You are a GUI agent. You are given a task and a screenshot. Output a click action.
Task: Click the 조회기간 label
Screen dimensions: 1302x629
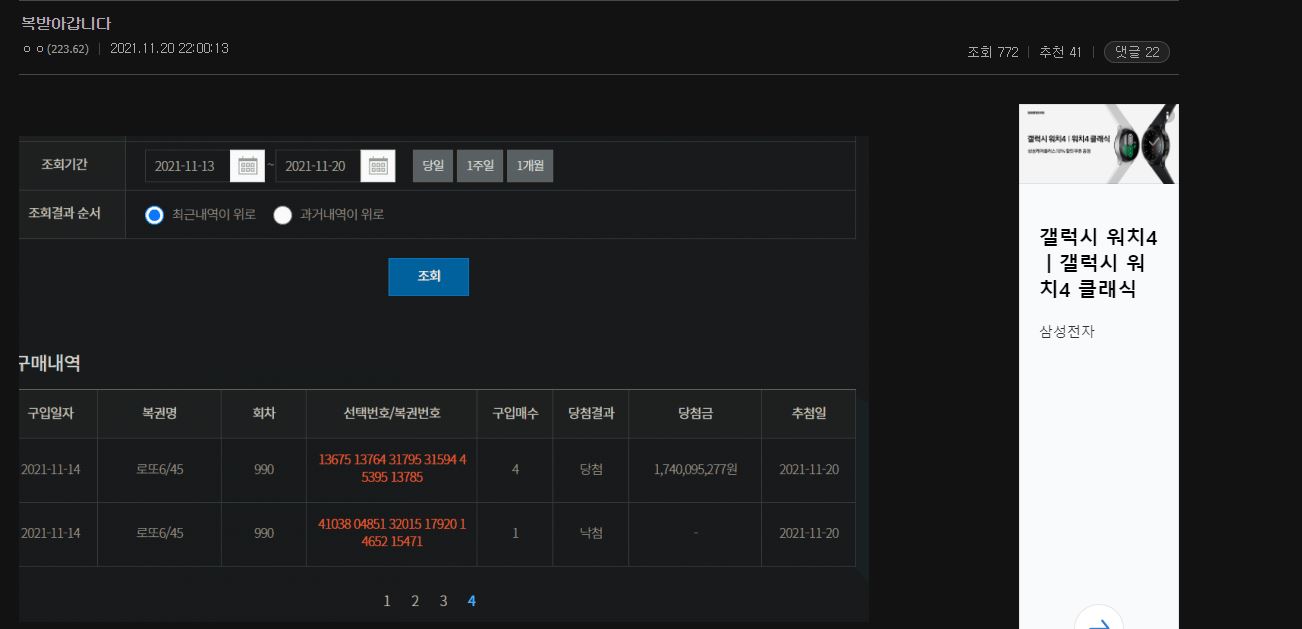pos(65,166)
